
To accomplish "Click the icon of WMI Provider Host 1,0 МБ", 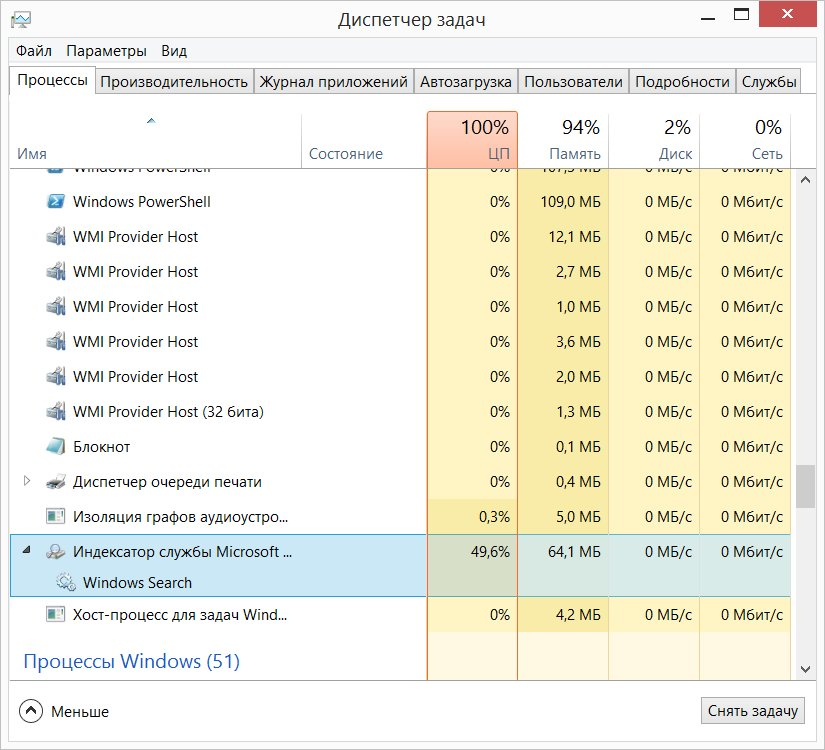I will [56, 306].
